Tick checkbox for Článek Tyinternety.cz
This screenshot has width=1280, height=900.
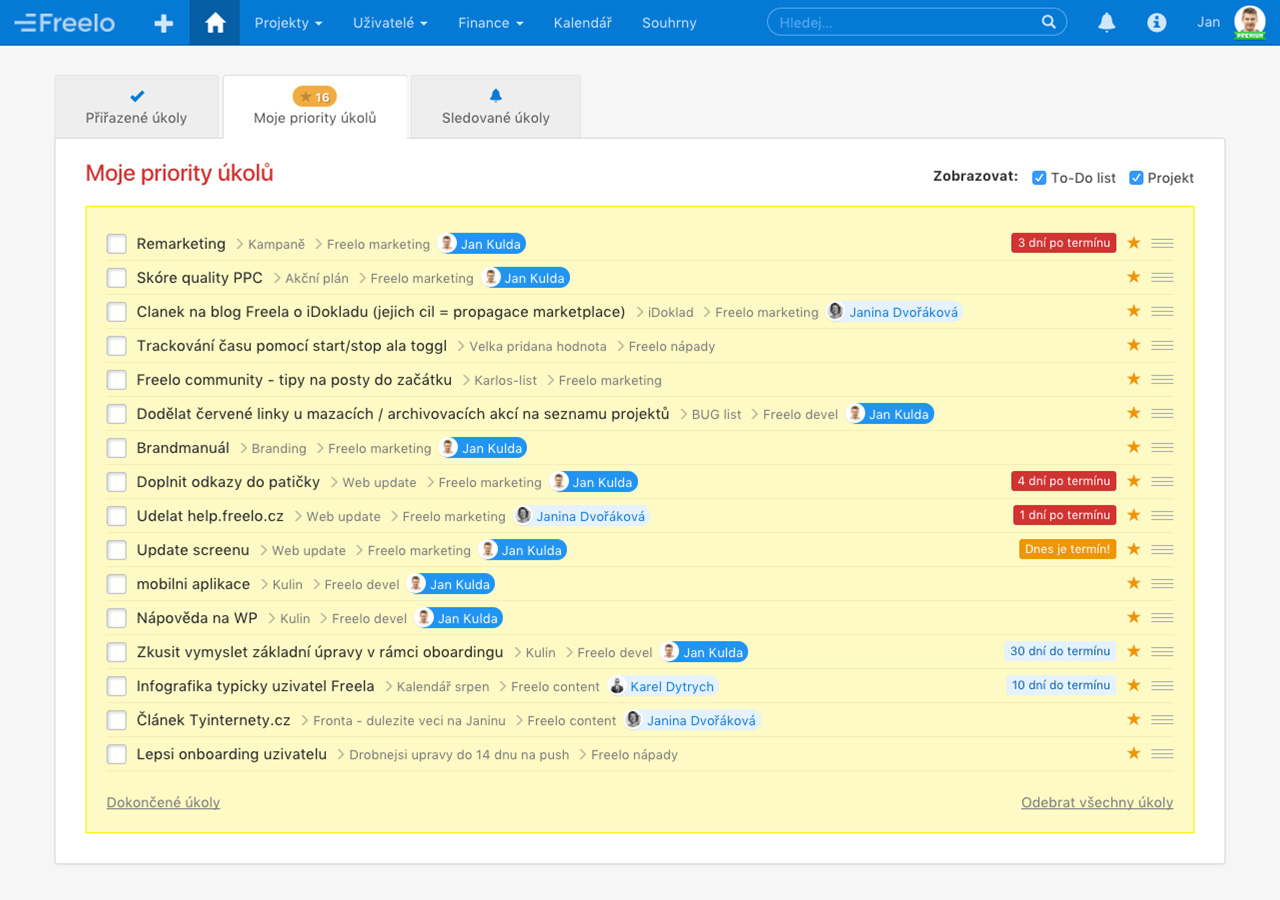click(x=117, y=720)
